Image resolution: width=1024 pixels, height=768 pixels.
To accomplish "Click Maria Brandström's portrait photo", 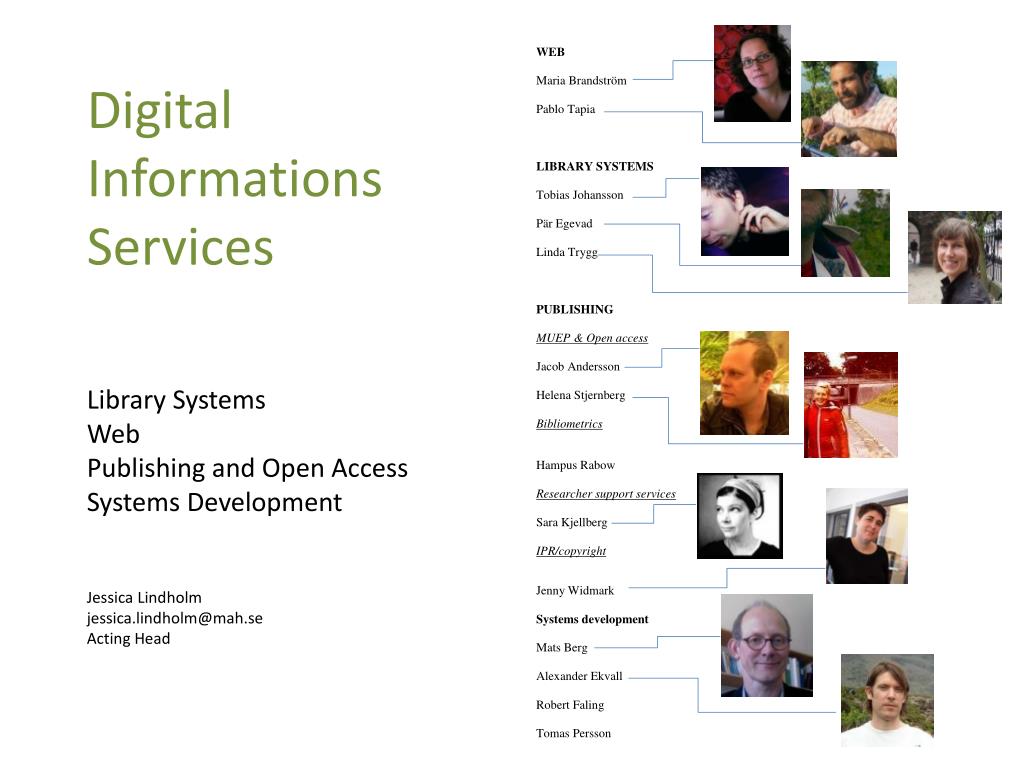I will tap(752, 73).
